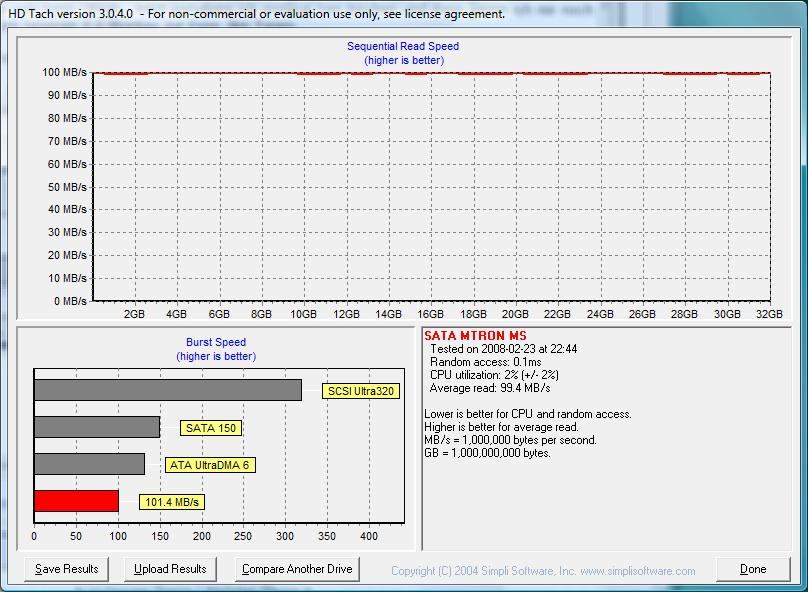Click the ATA UltraDMA 6 label

(x=210, y=465)
